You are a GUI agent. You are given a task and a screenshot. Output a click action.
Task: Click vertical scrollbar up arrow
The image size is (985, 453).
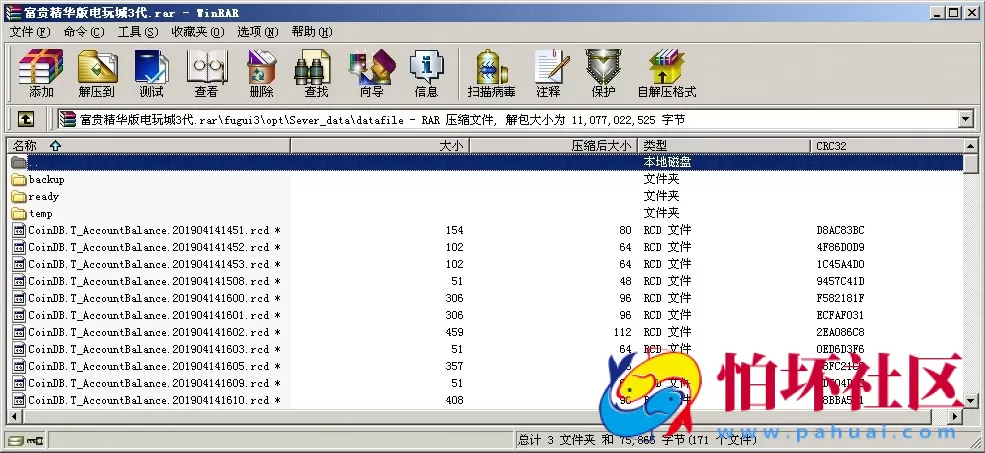point(971,146)
